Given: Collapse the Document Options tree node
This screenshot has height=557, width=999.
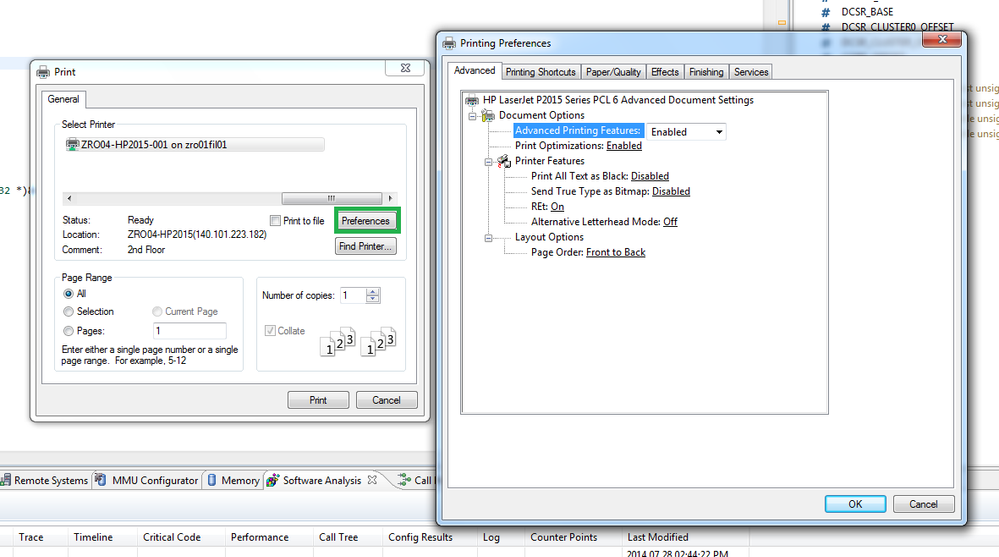Looking at the screenshot, I should 472,116.
